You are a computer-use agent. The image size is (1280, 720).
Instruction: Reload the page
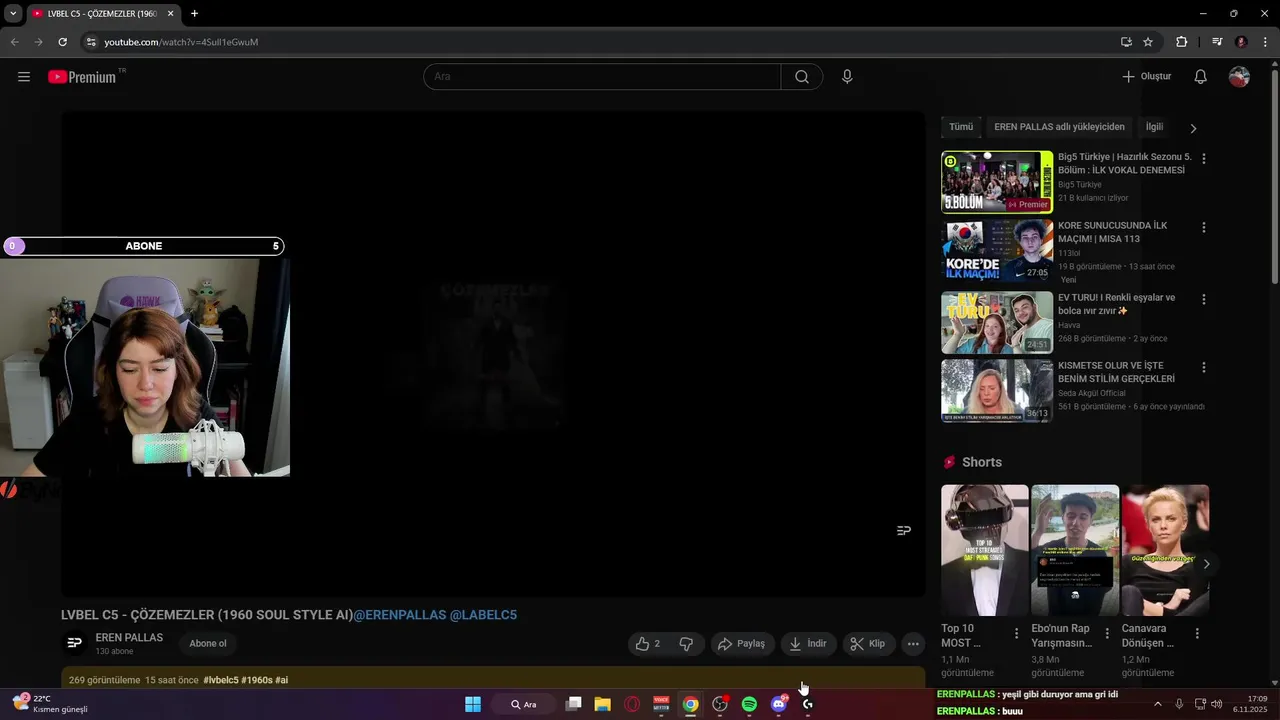pos(62,42)
